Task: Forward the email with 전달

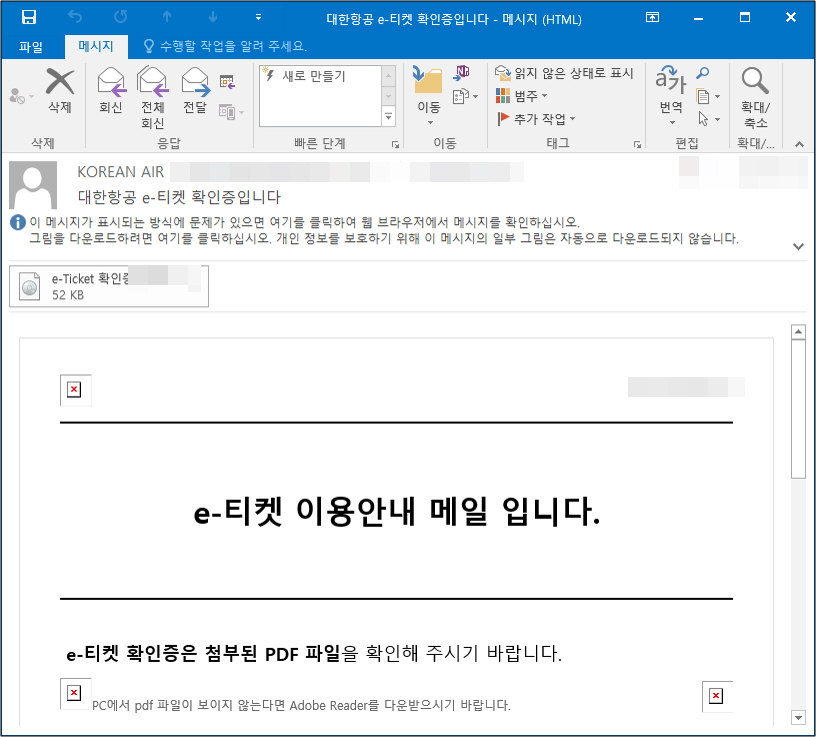Action: coord(195,91)
